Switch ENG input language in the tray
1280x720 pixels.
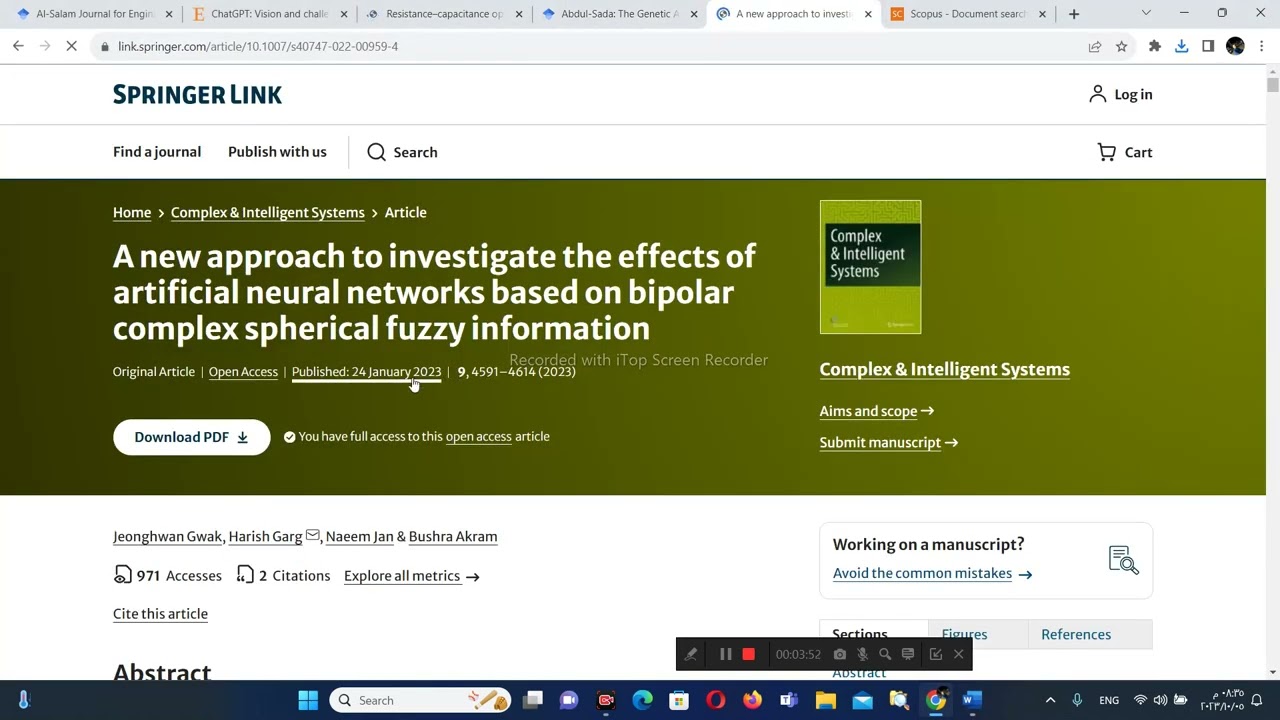(x=1109, y=700)
